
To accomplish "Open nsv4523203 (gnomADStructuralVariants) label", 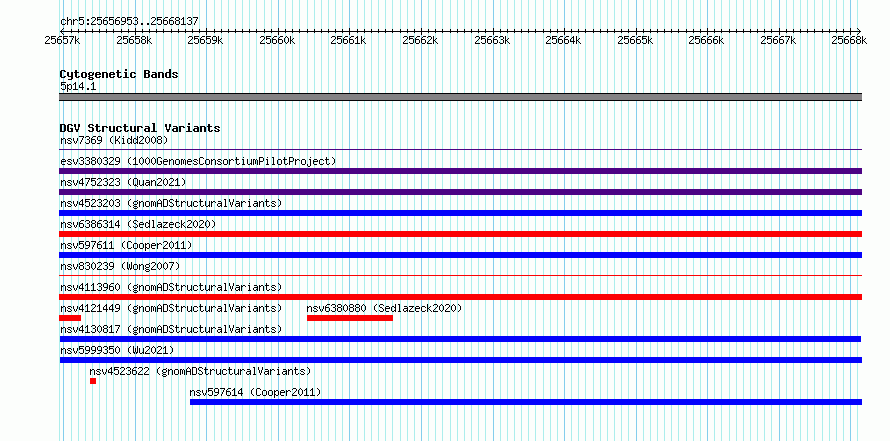I will [171, 203].
